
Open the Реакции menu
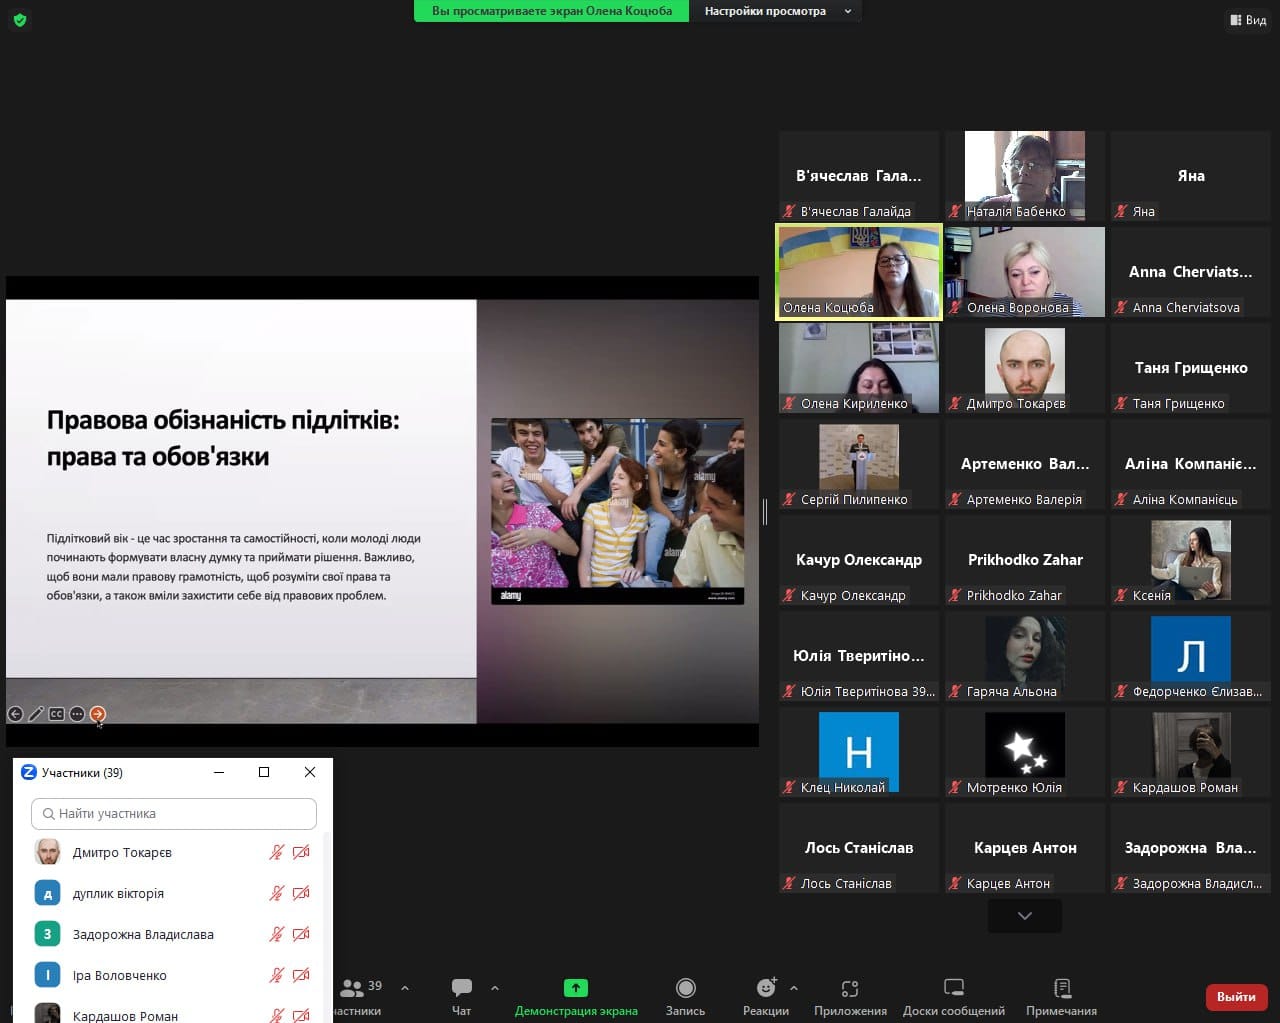coord(766,996)
